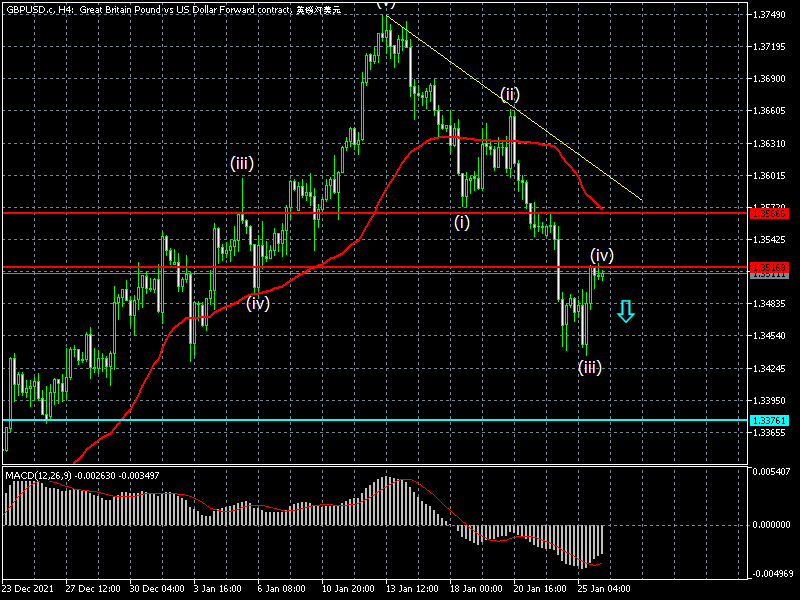Click the 1.36310 price axis value

[769, 144]
